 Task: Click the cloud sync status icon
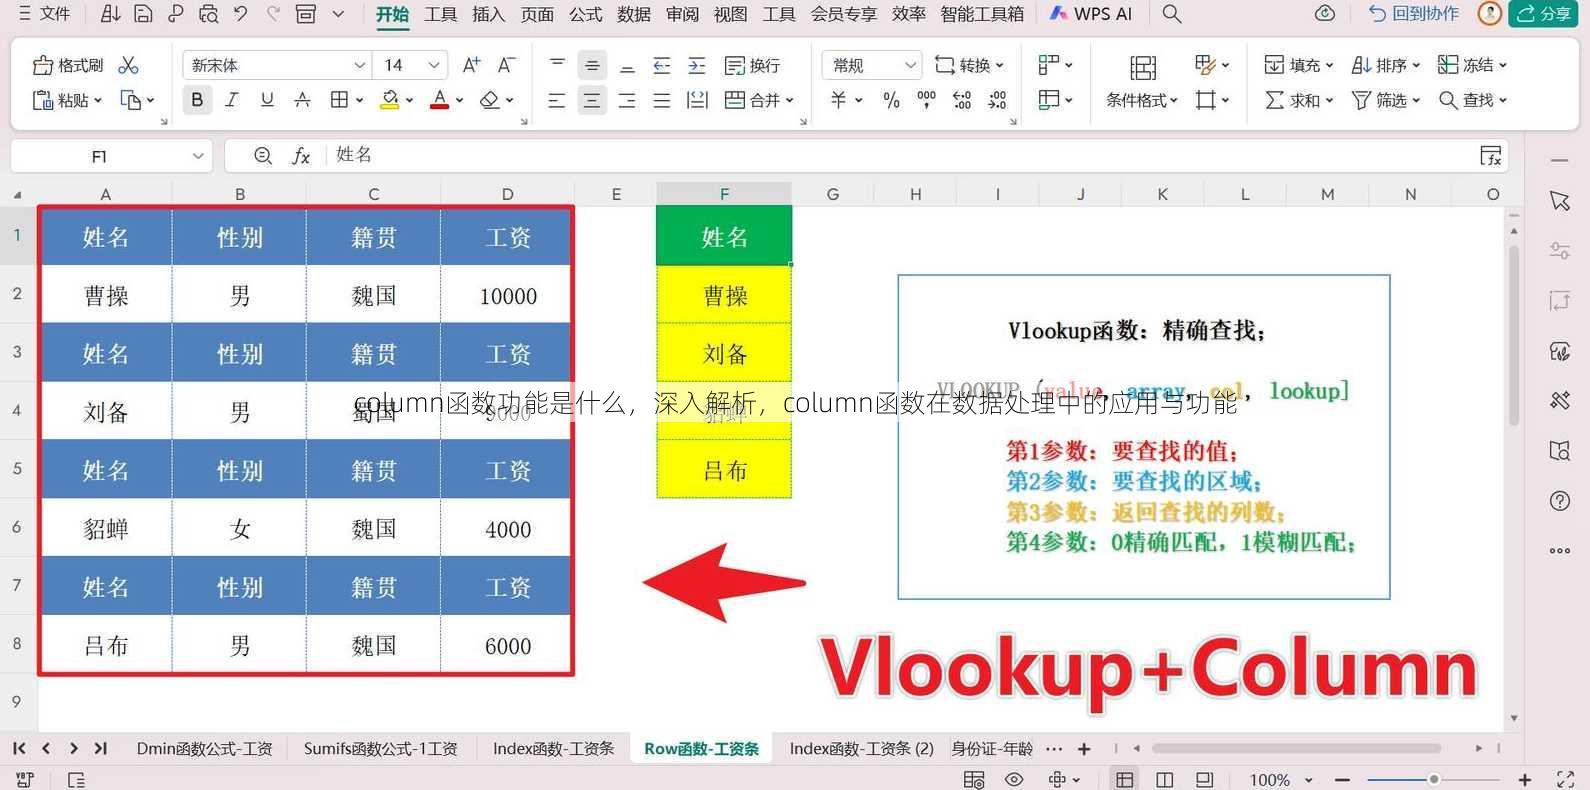1325,14
